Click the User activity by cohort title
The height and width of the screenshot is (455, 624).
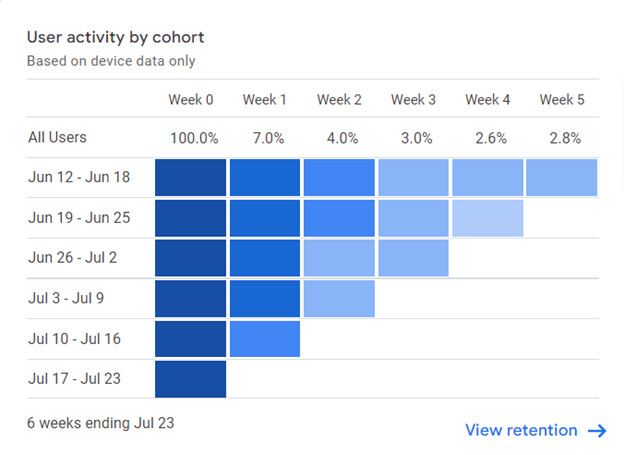tap(115, 38)
